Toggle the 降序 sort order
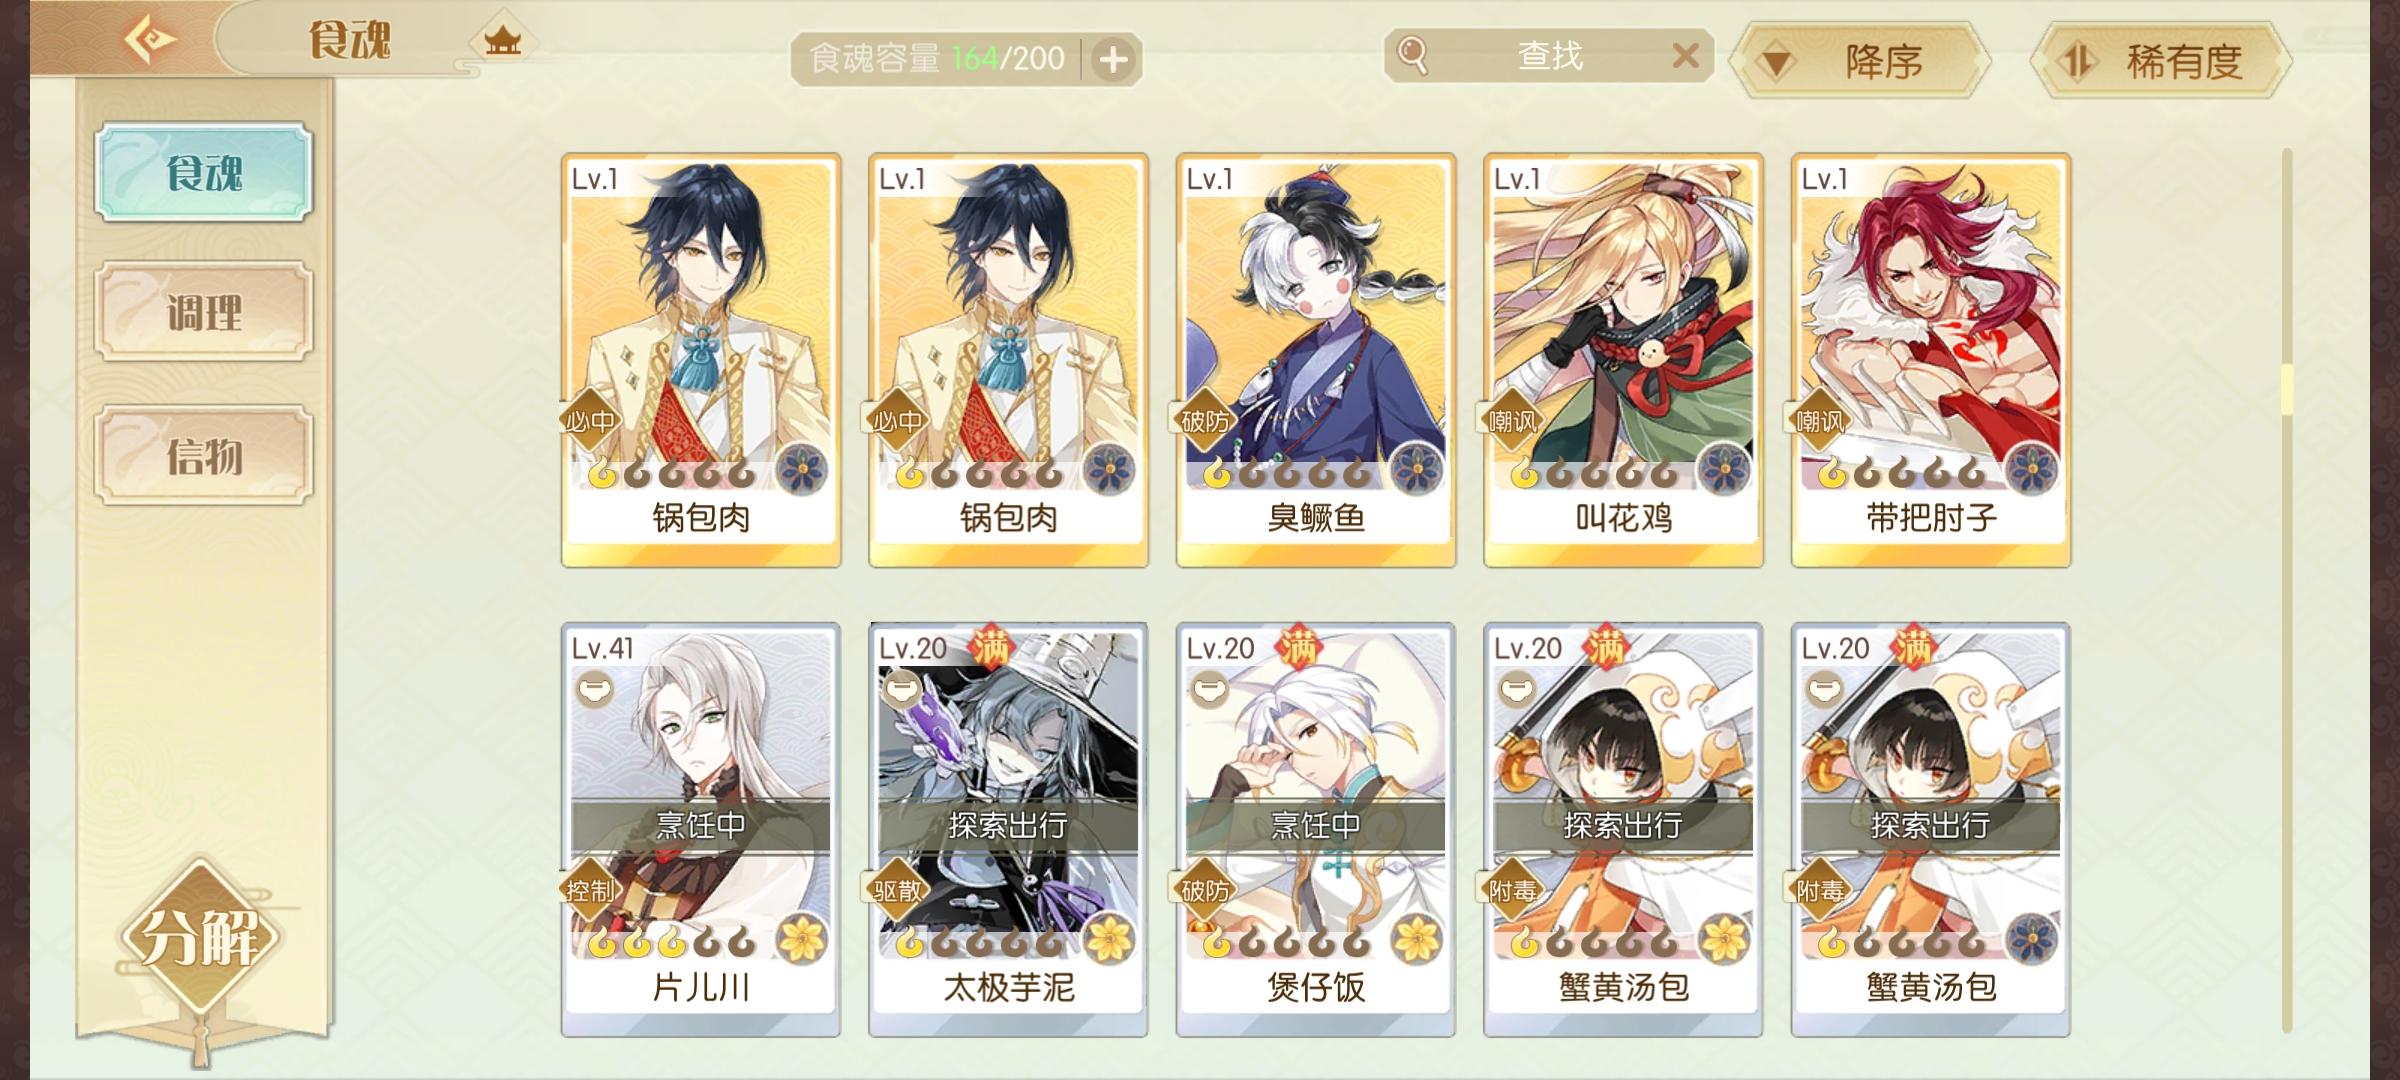This screenshot has width=2400, height=1080. [1862, 61]
